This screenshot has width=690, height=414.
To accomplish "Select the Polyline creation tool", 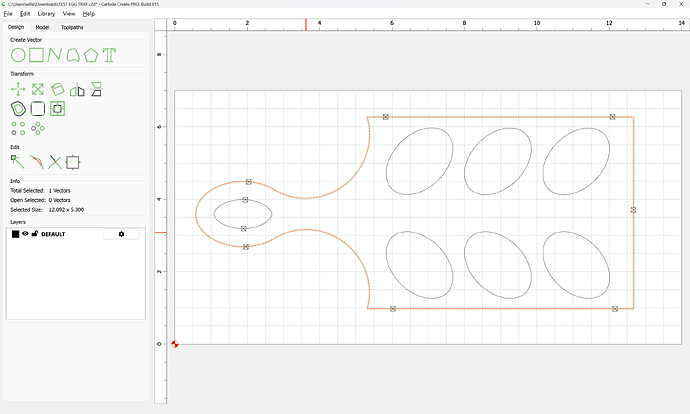I will tap(55, 55).
